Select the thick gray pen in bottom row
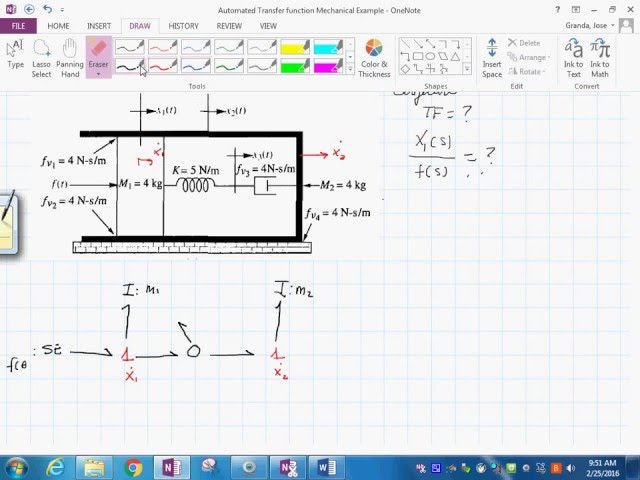 point(262,66)
